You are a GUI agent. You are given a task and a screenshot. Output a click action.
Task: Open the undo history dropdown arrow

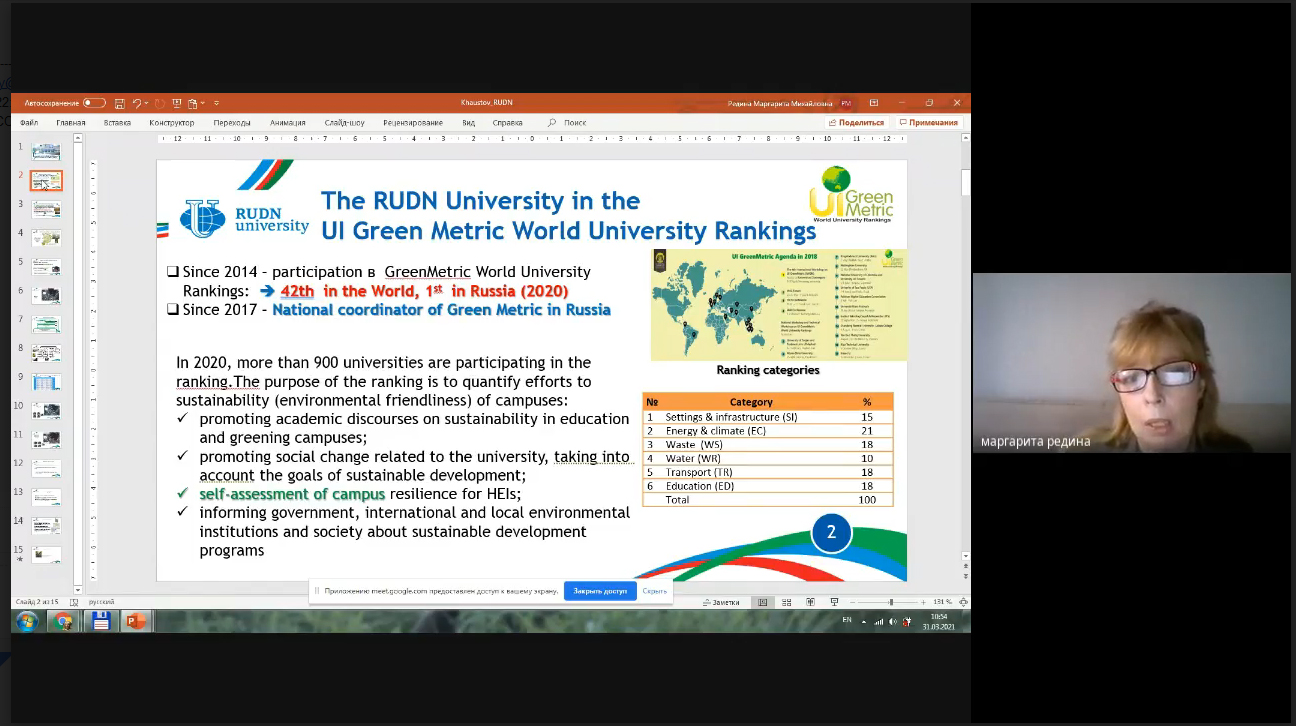147,103
